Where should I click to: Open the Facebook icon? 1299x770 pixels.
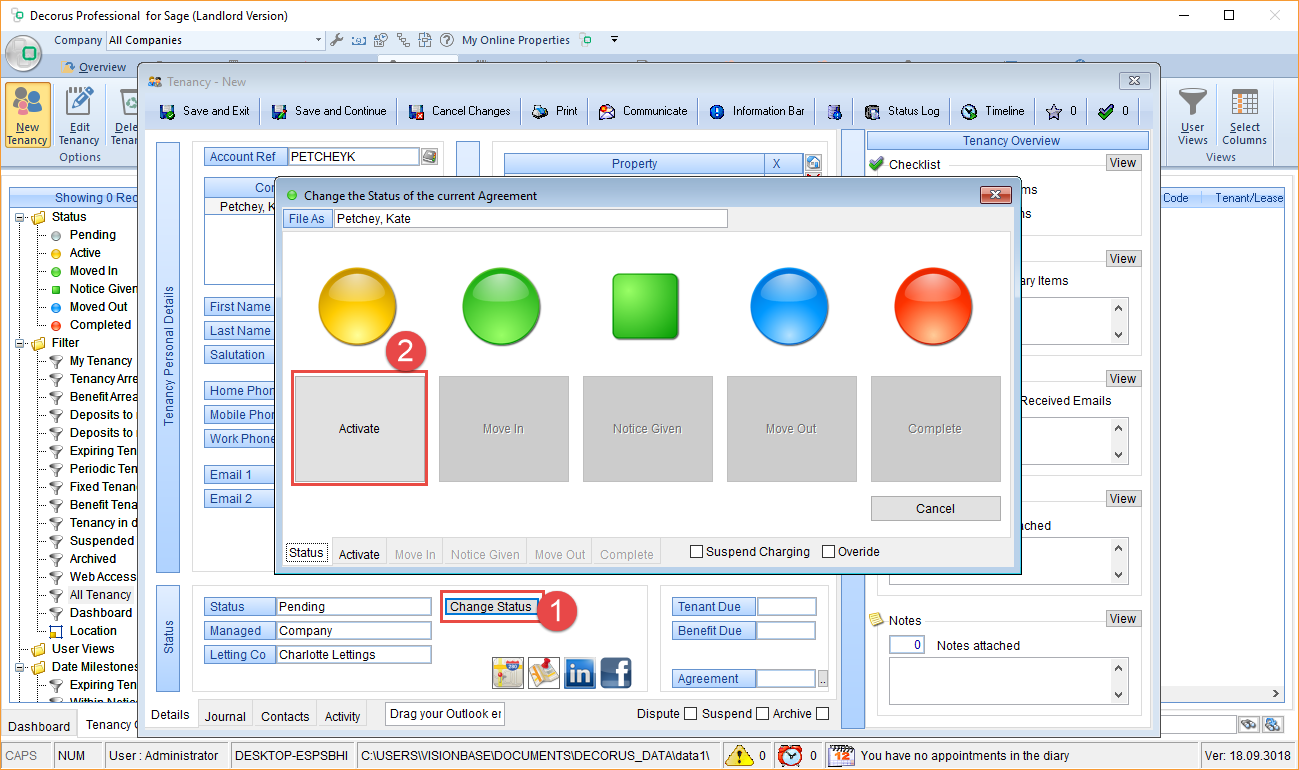616,673
